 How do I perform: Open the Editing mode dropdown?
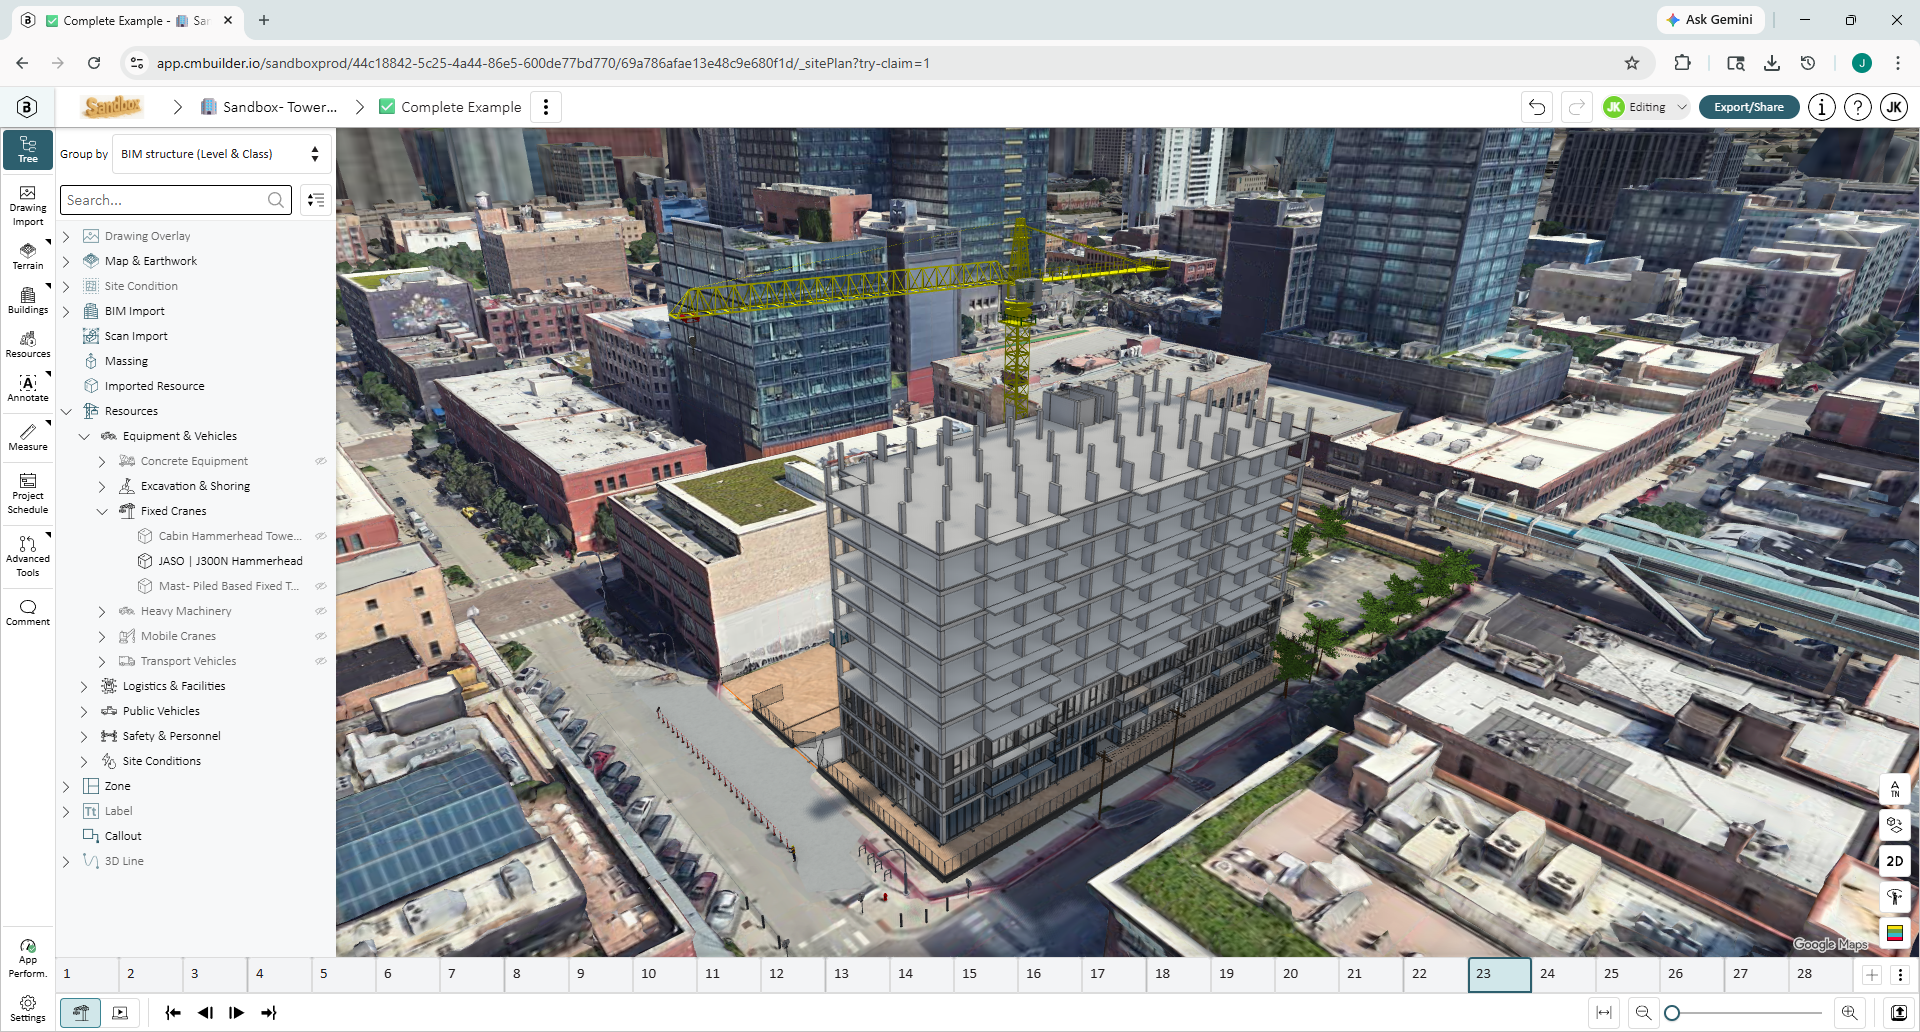coord(1645,107)
